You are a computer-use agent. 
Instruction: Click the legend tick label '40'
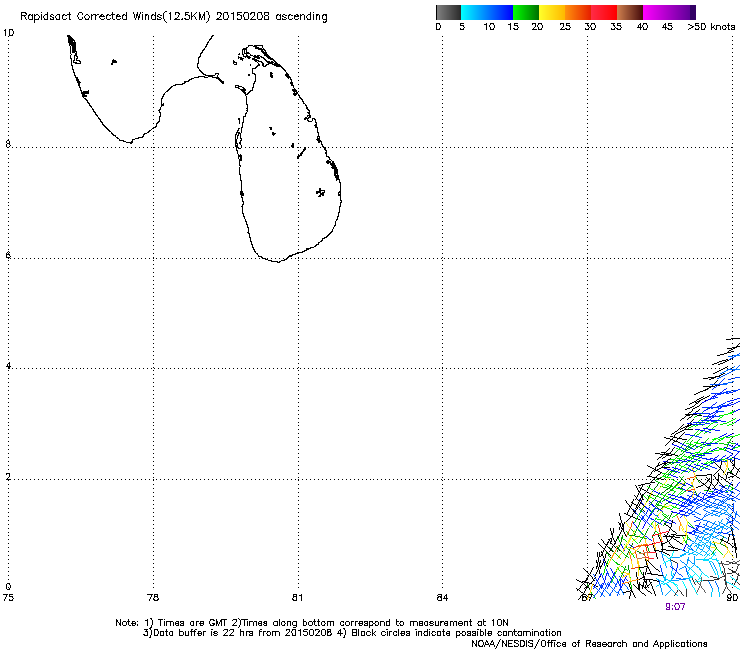click(x=642, y=27)
